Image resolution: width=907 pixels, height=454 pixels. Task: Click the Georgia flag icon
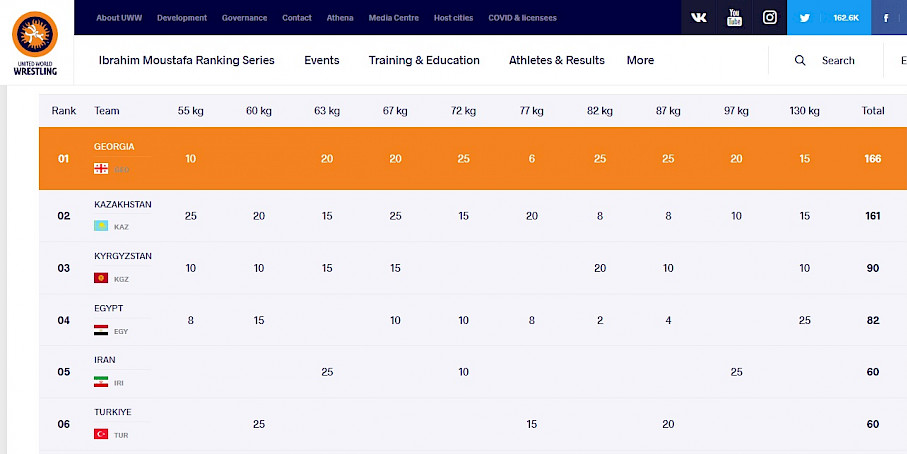tap(101, 169)
